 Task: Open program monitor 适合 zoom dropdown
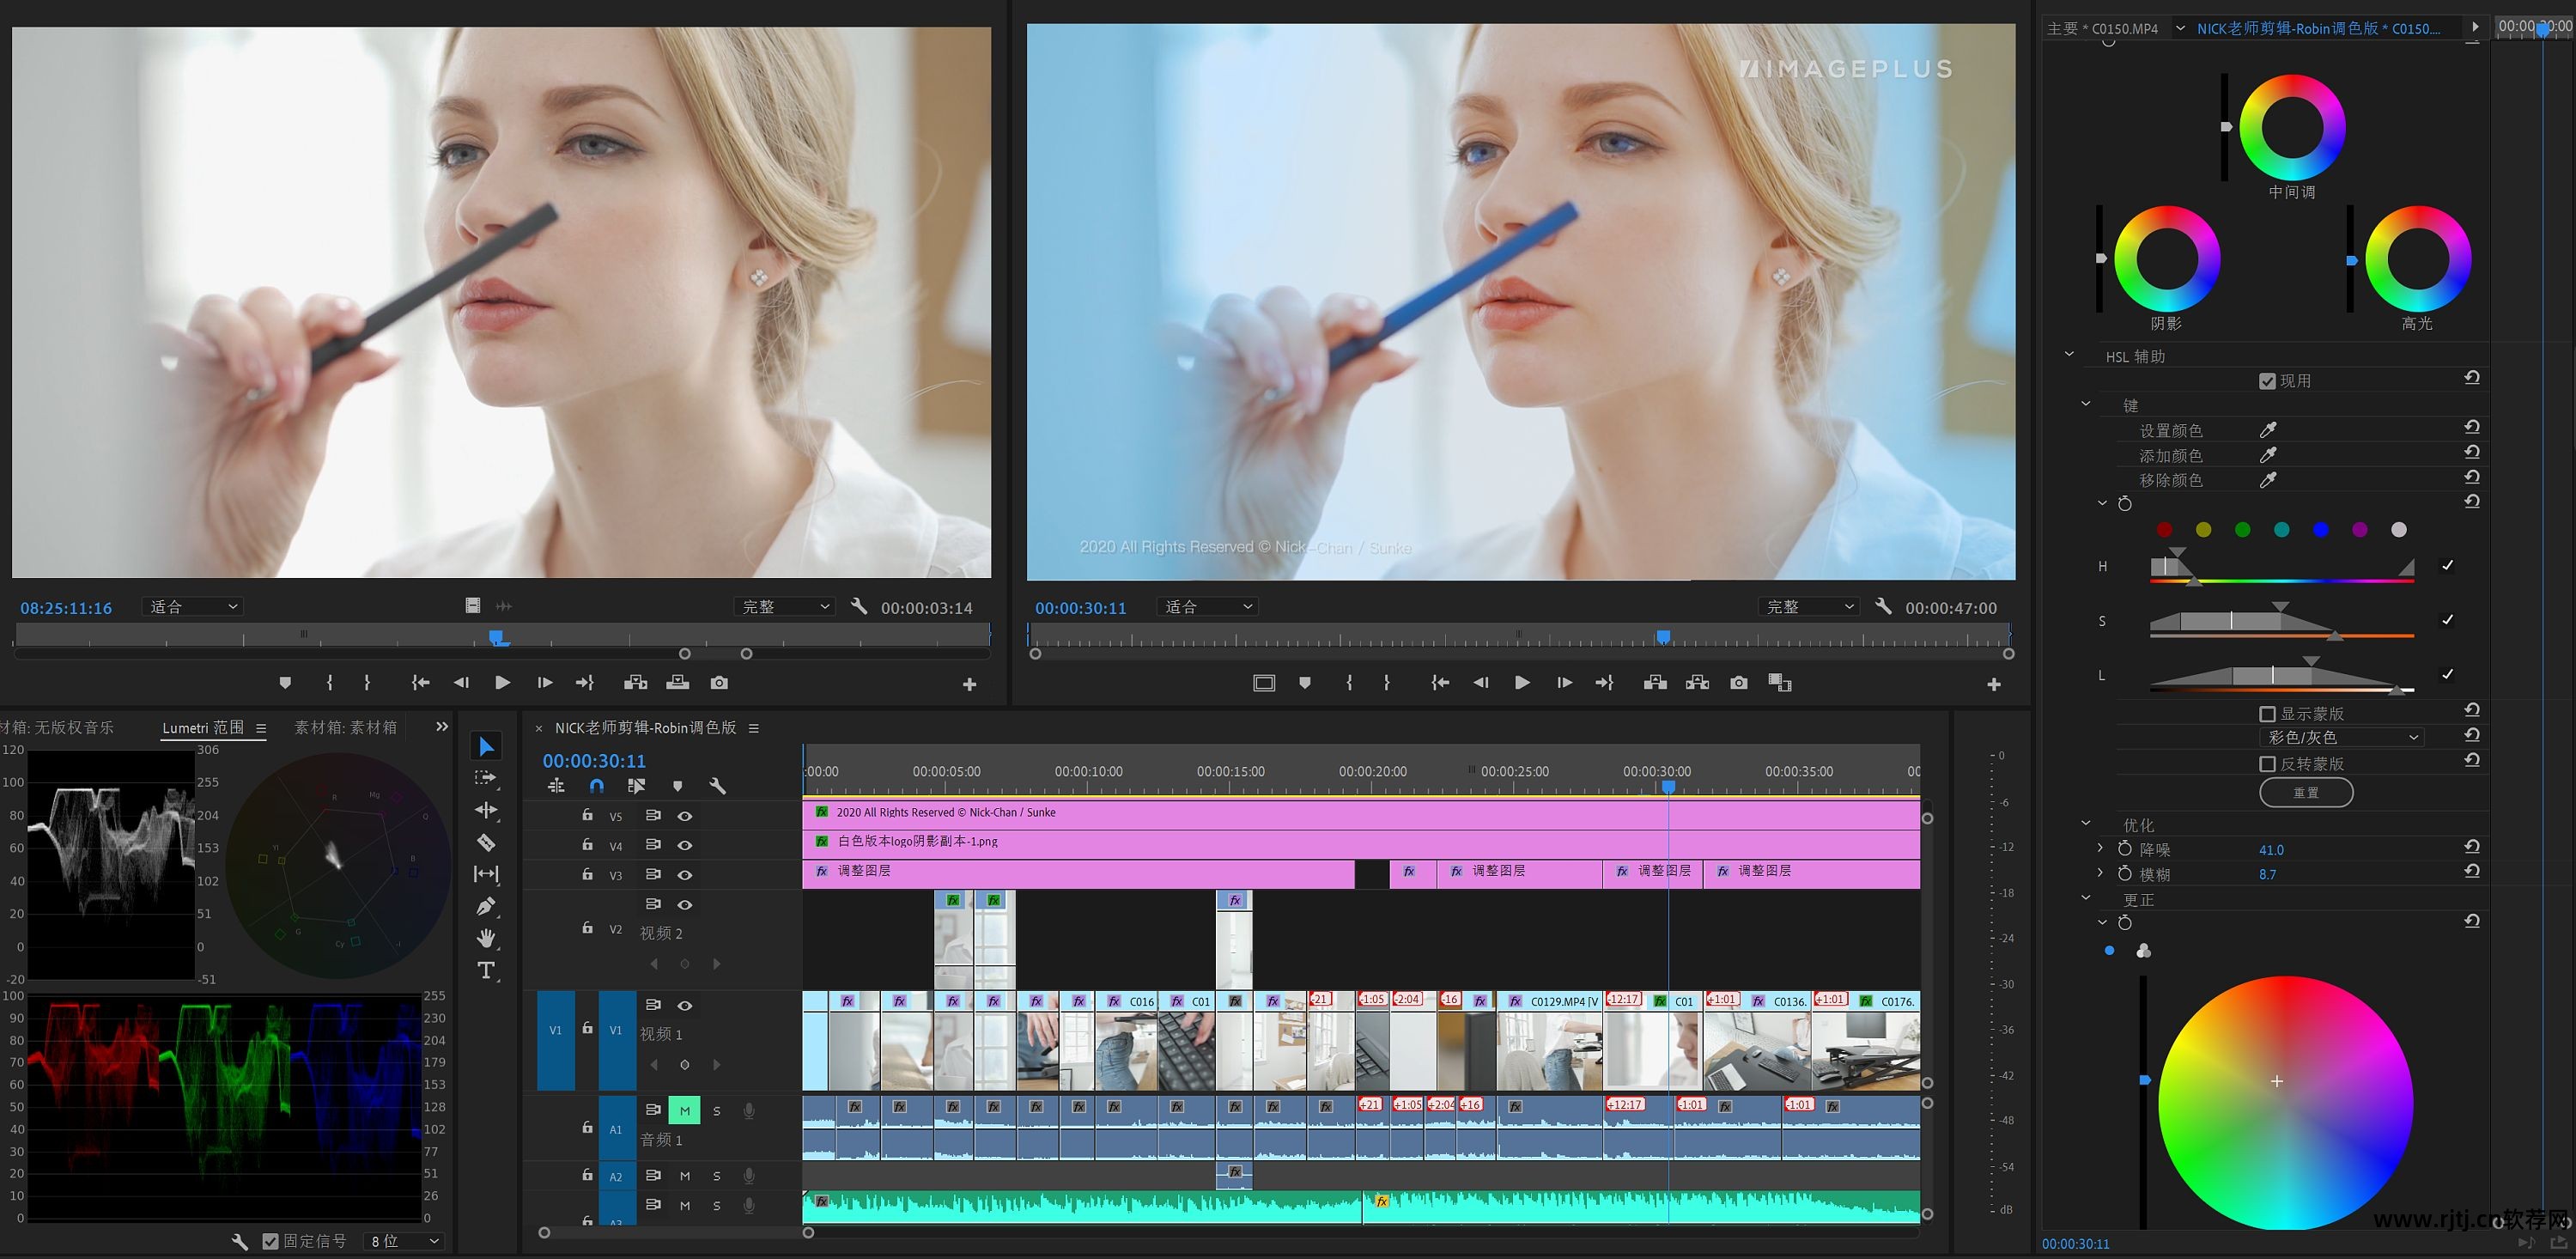(x=1207, y=607)
